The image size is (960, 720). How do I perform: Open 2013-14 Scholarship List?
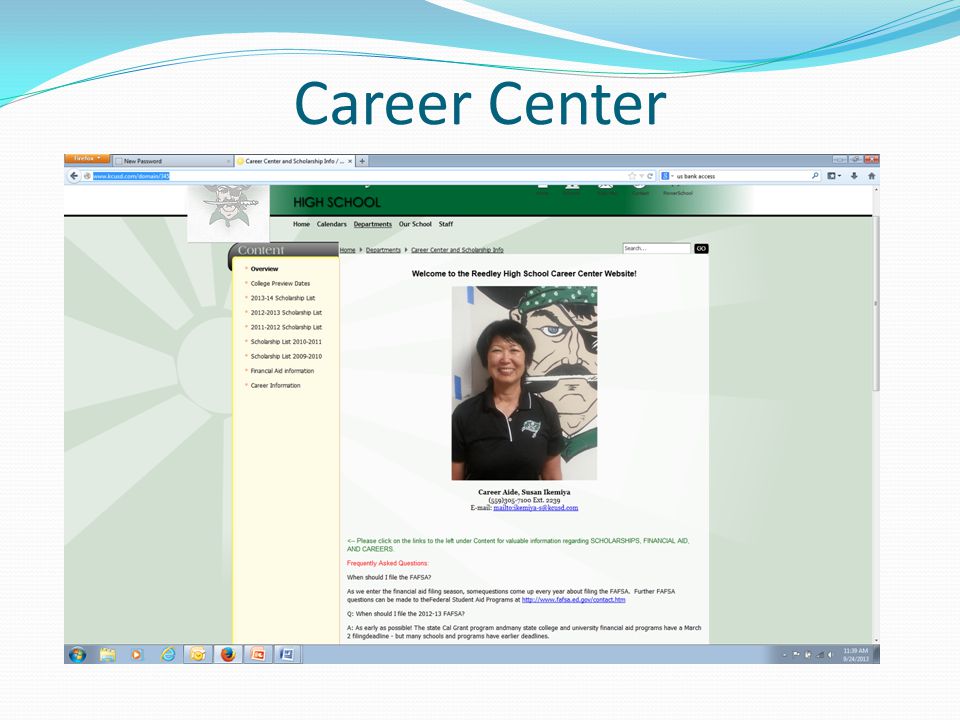pyautogui.click(x=283, y=298)
